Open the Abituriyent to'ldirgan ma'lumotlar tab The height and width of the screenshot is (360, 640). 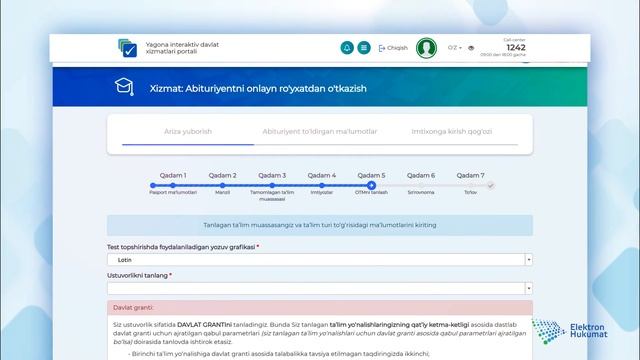(320, 131)
